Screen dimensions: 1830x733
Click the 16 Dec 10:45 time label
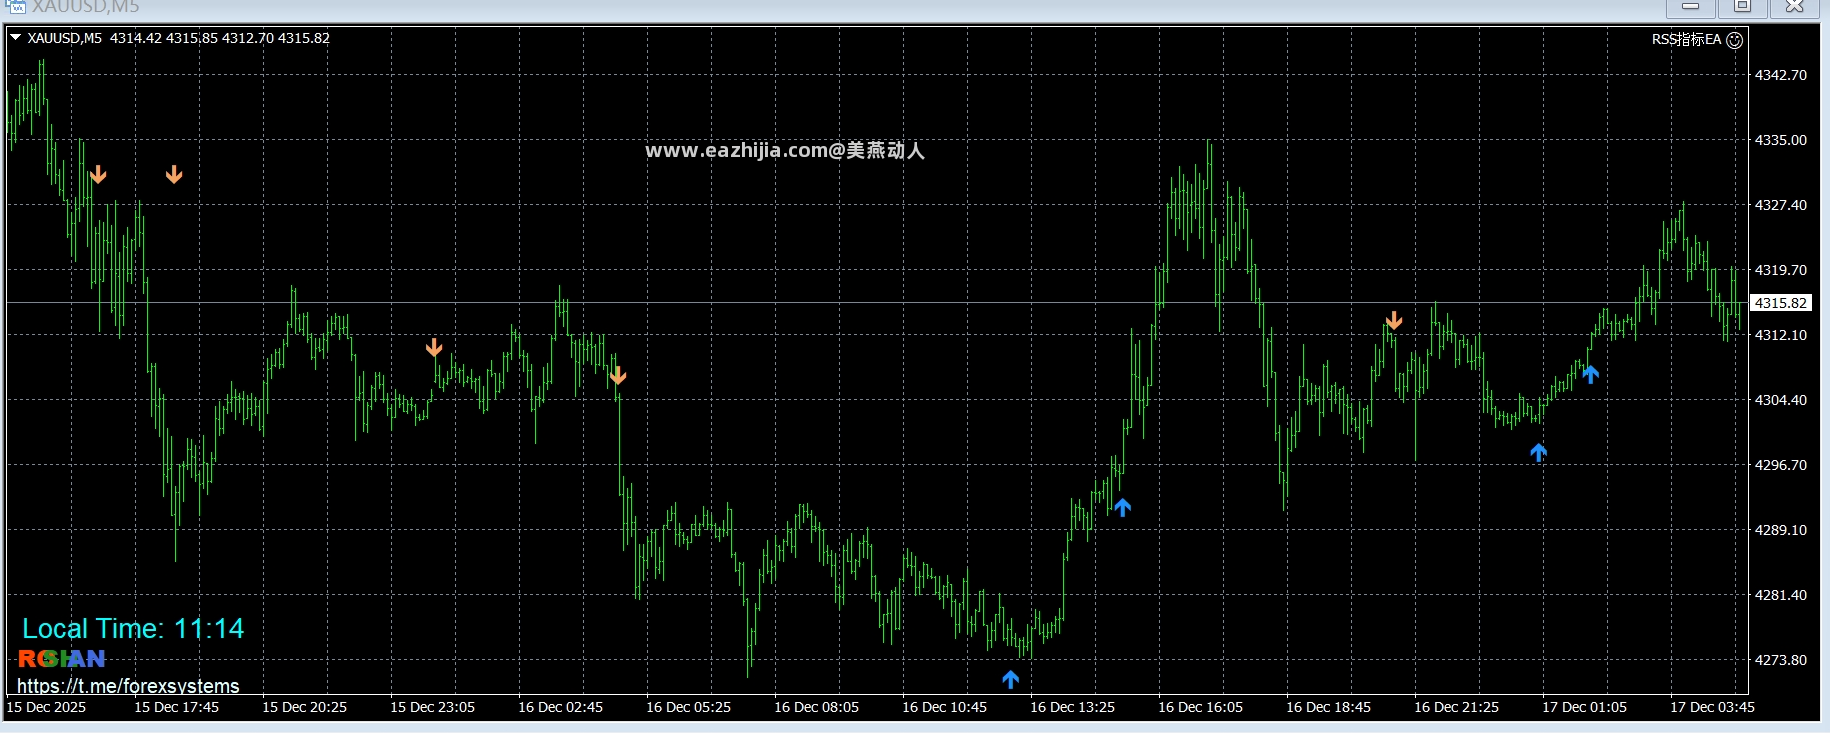click(x=944, y=707)
